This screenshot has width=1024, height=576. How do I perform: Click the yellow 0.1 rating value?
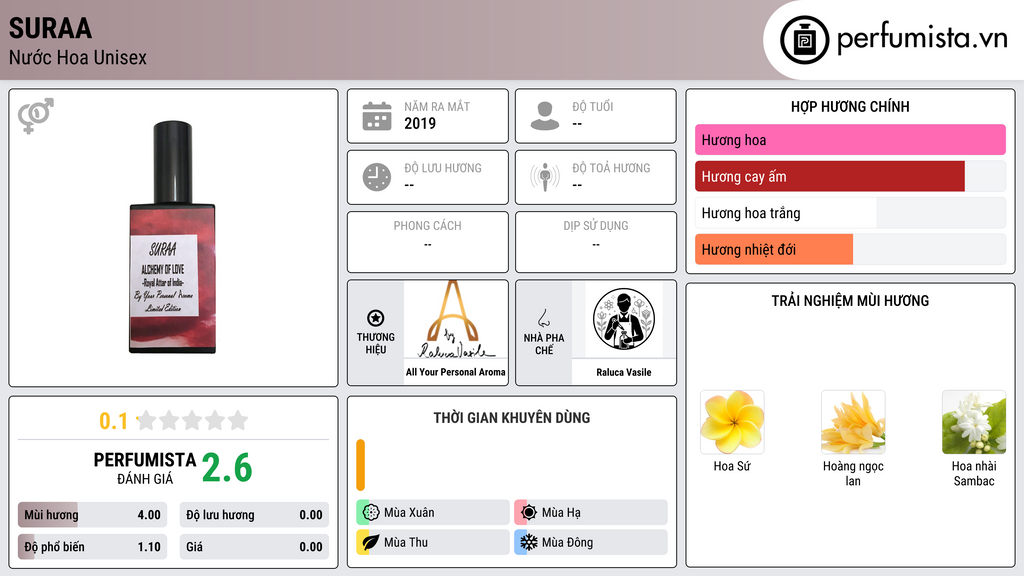(x=113, y=421)
